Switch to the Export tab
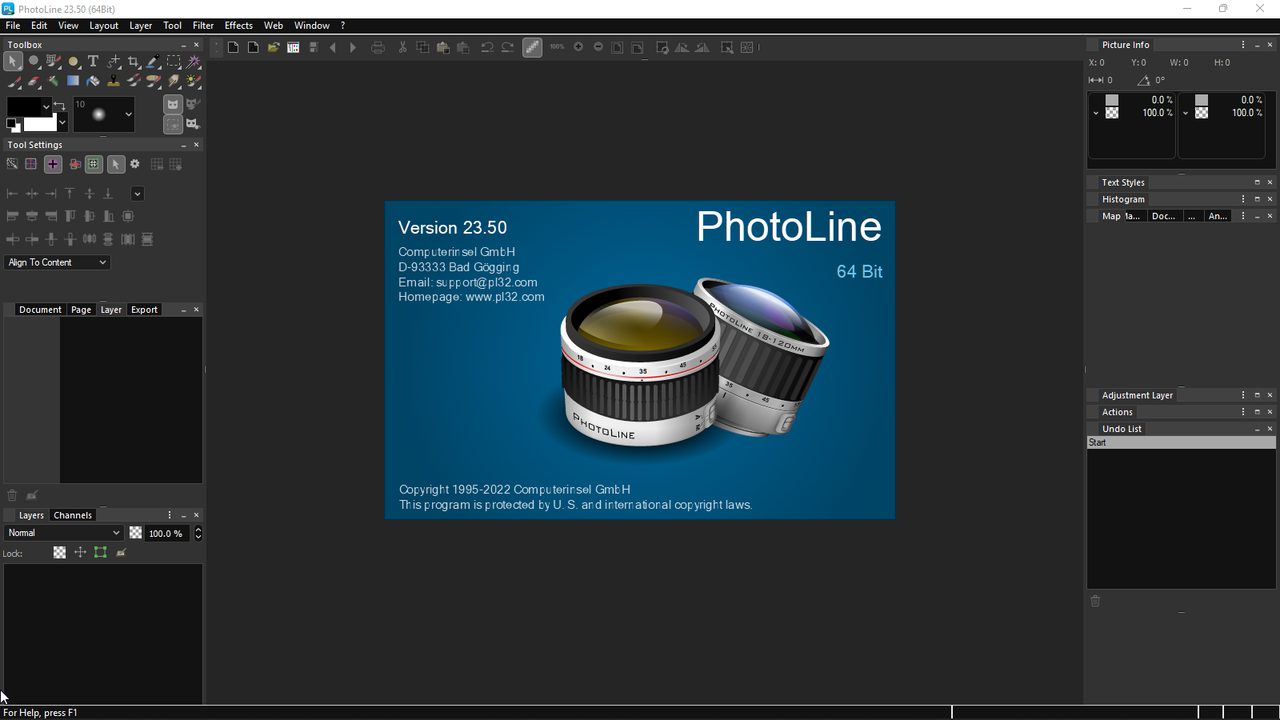 pos(144,310)
